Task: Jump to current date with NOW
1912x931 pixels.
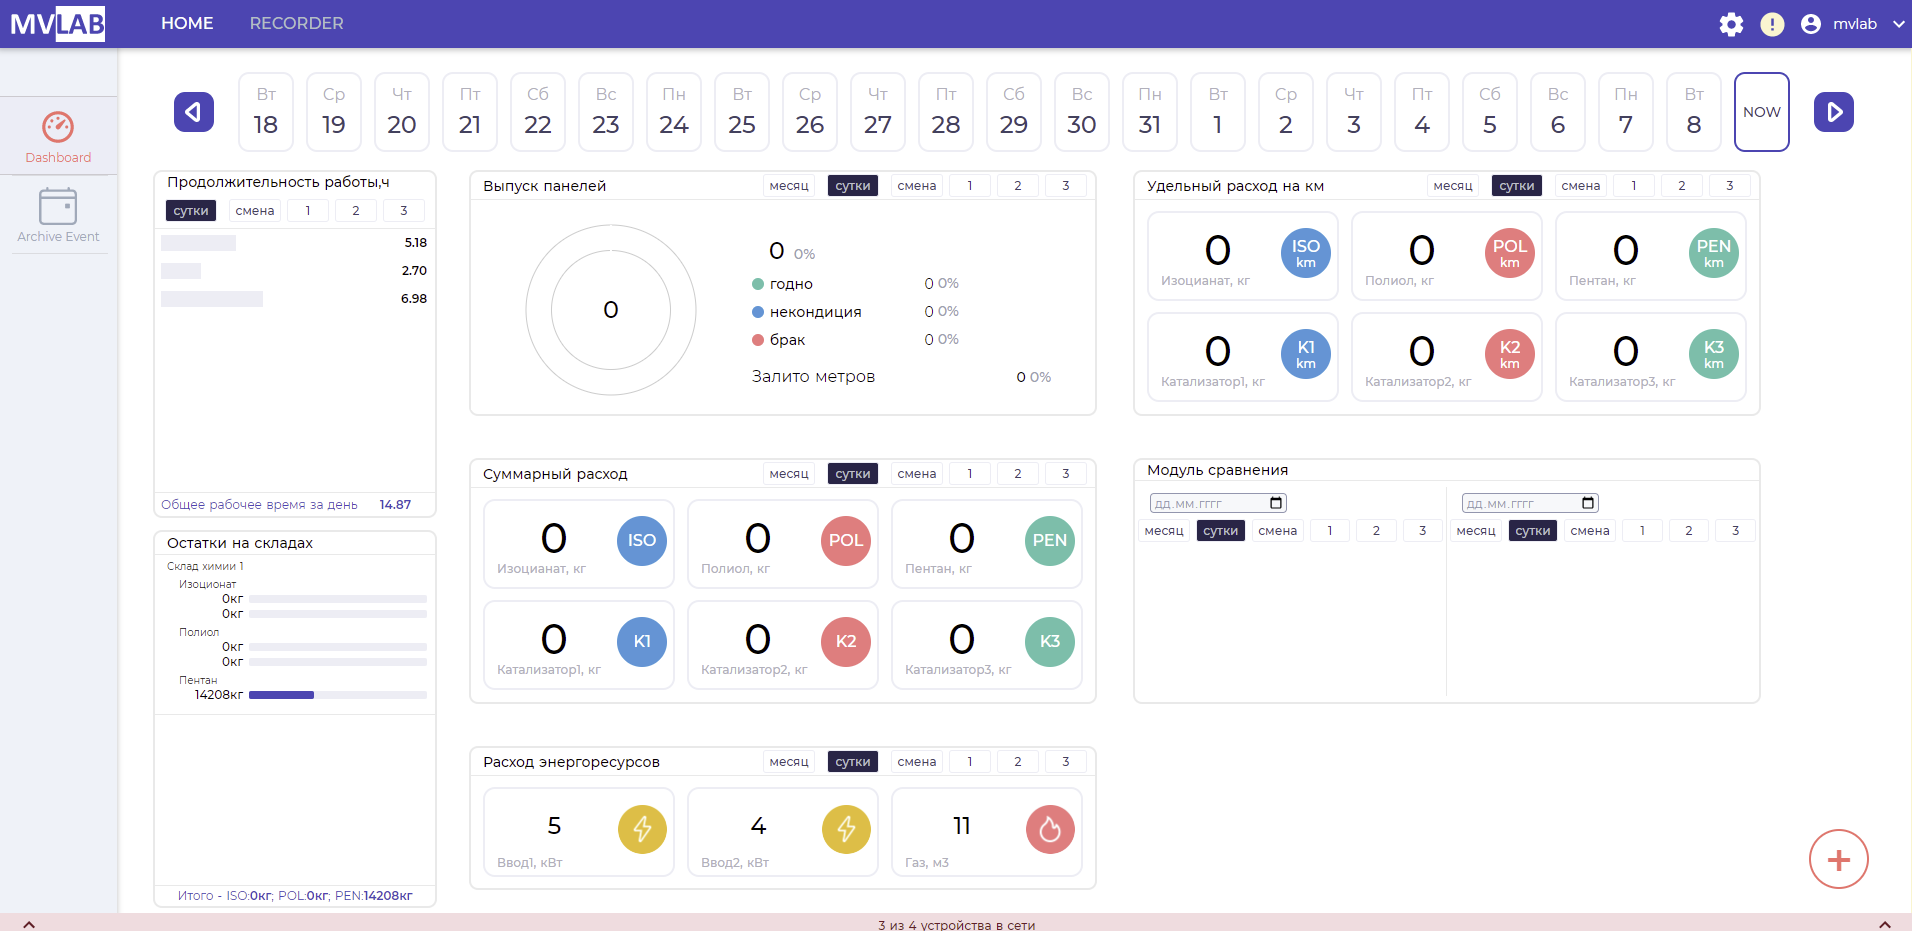Action: click(1761, 112)
